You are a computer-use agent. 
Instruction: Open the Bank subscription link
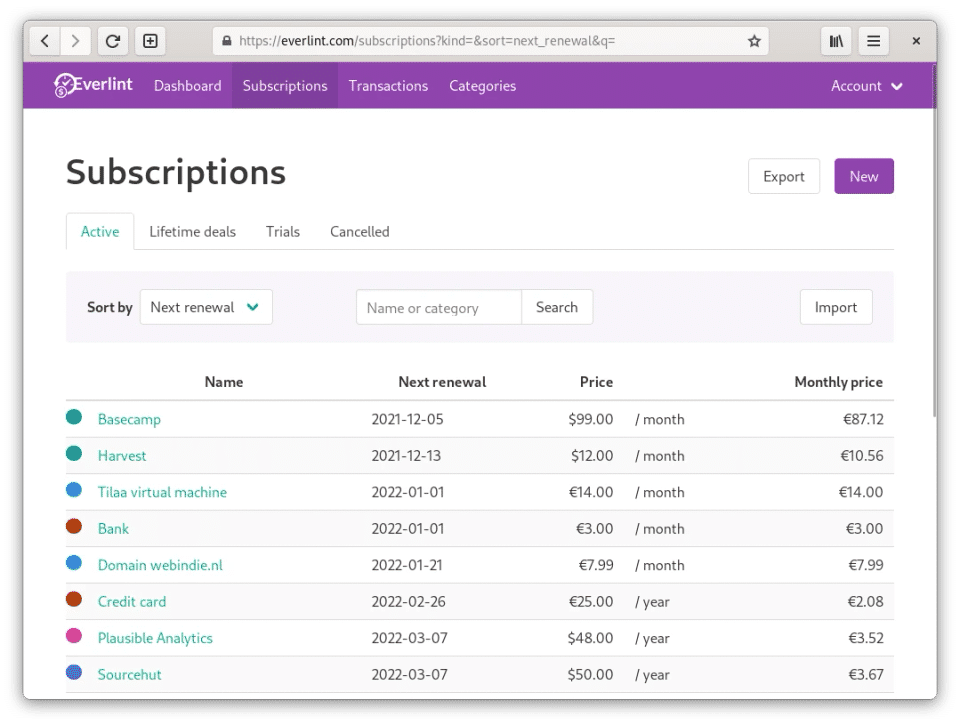(113, 528)
